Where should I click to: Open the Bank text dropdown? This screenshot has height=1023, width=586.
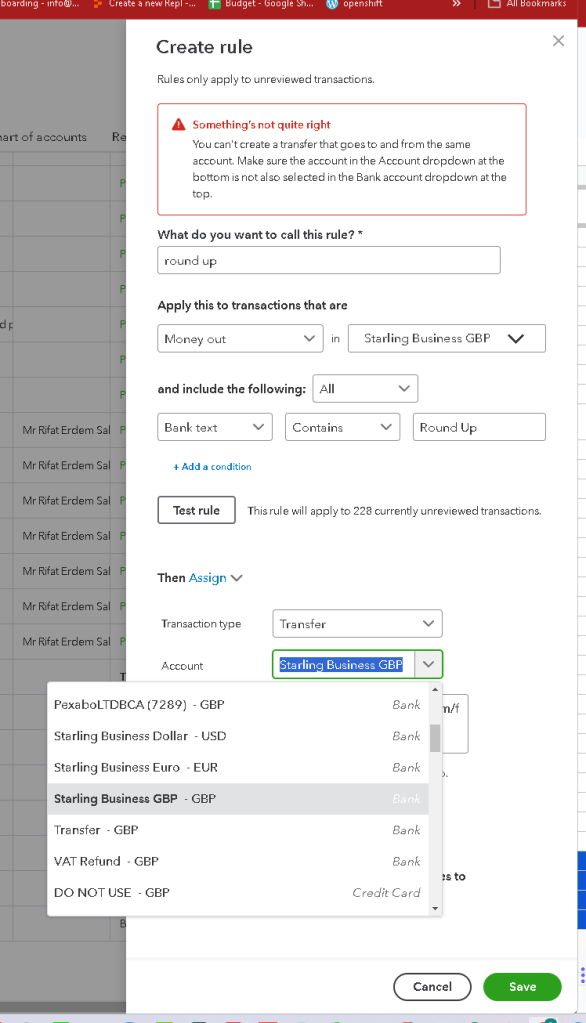click(215, 427)
